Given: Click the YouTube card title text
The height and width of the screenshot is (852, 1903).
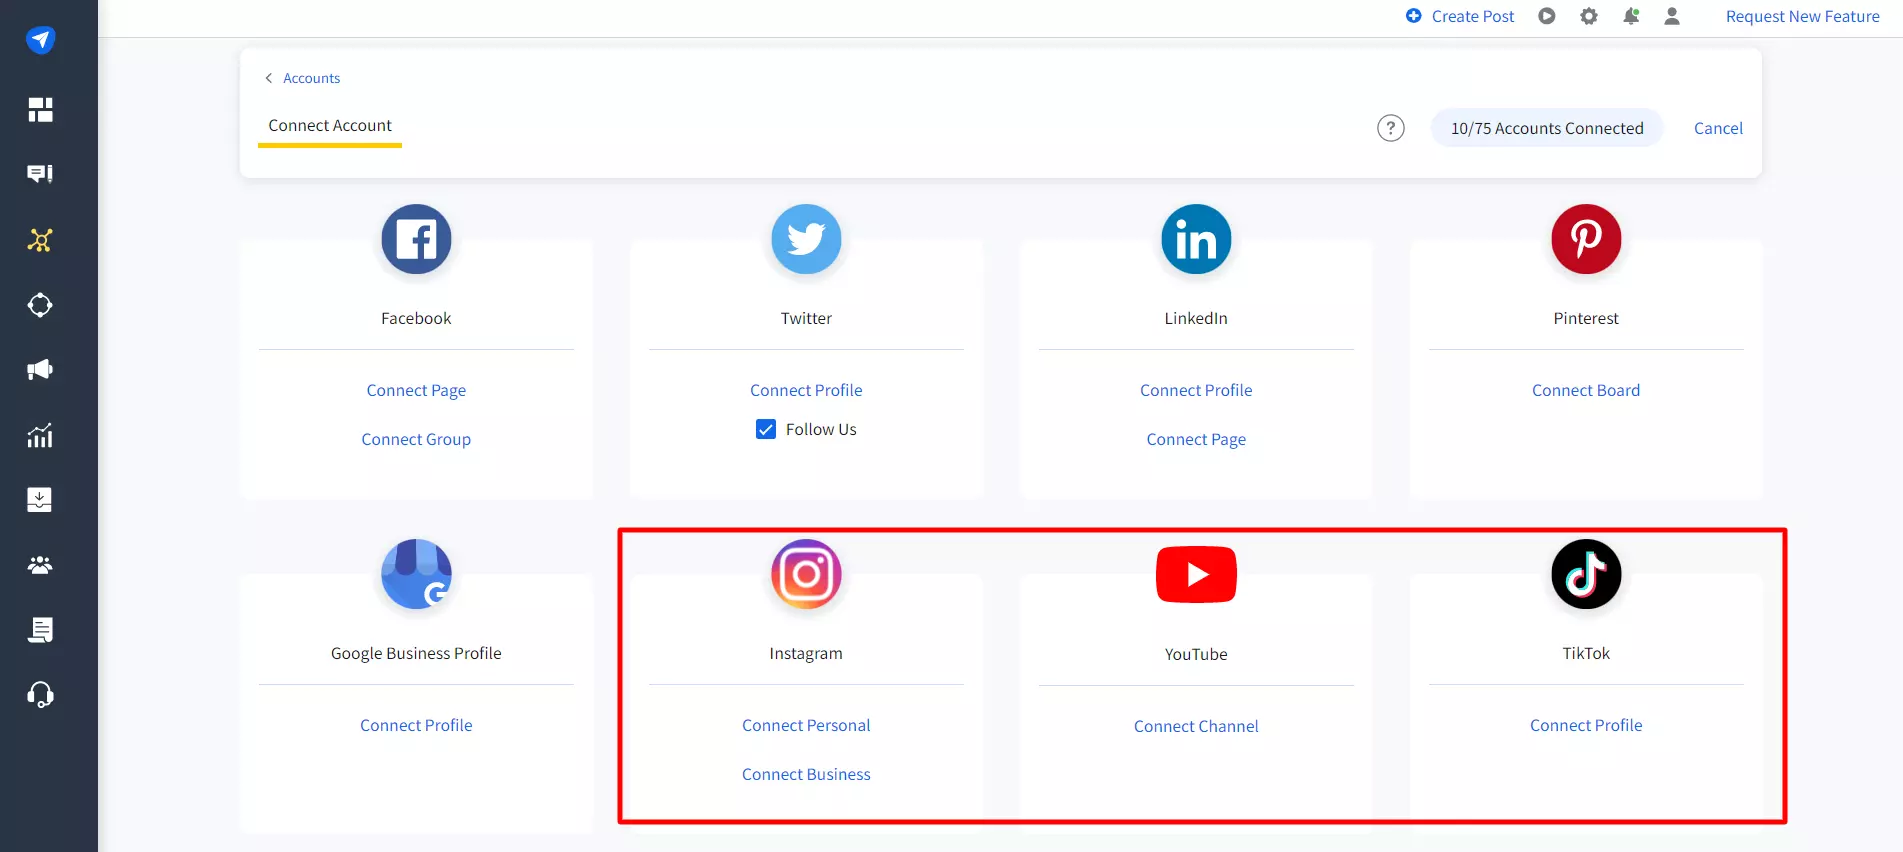Looking at the screenshot, I should 1196,654.
